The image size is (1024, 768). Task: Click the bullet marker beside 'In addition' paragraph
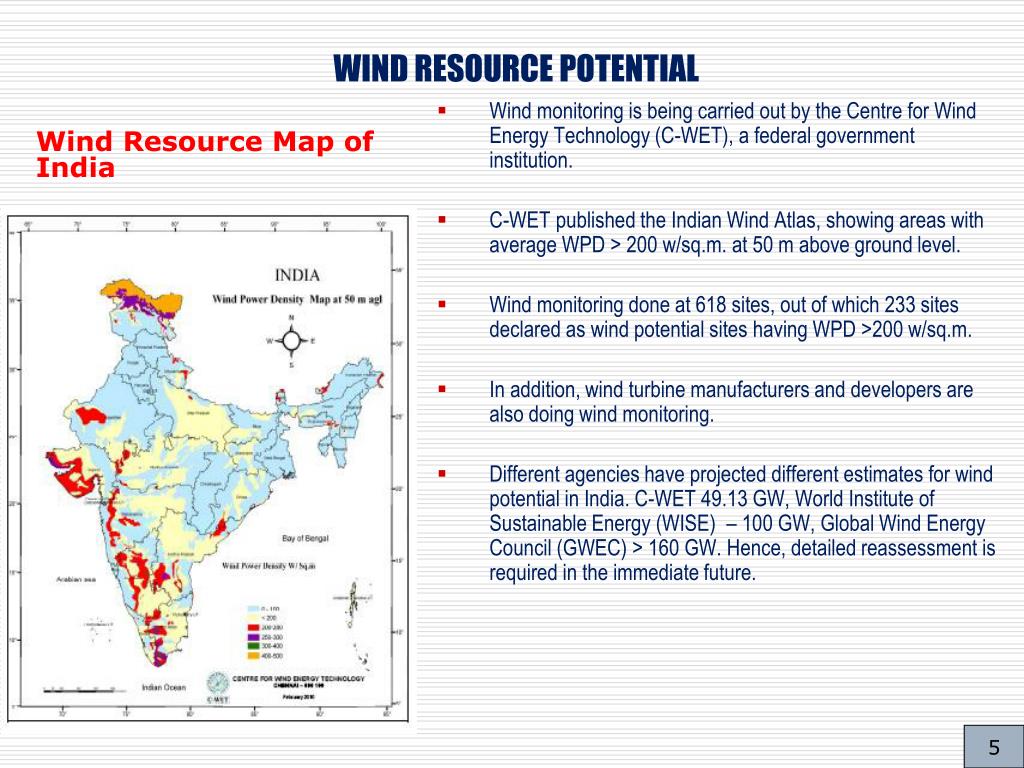click(442, 389)
